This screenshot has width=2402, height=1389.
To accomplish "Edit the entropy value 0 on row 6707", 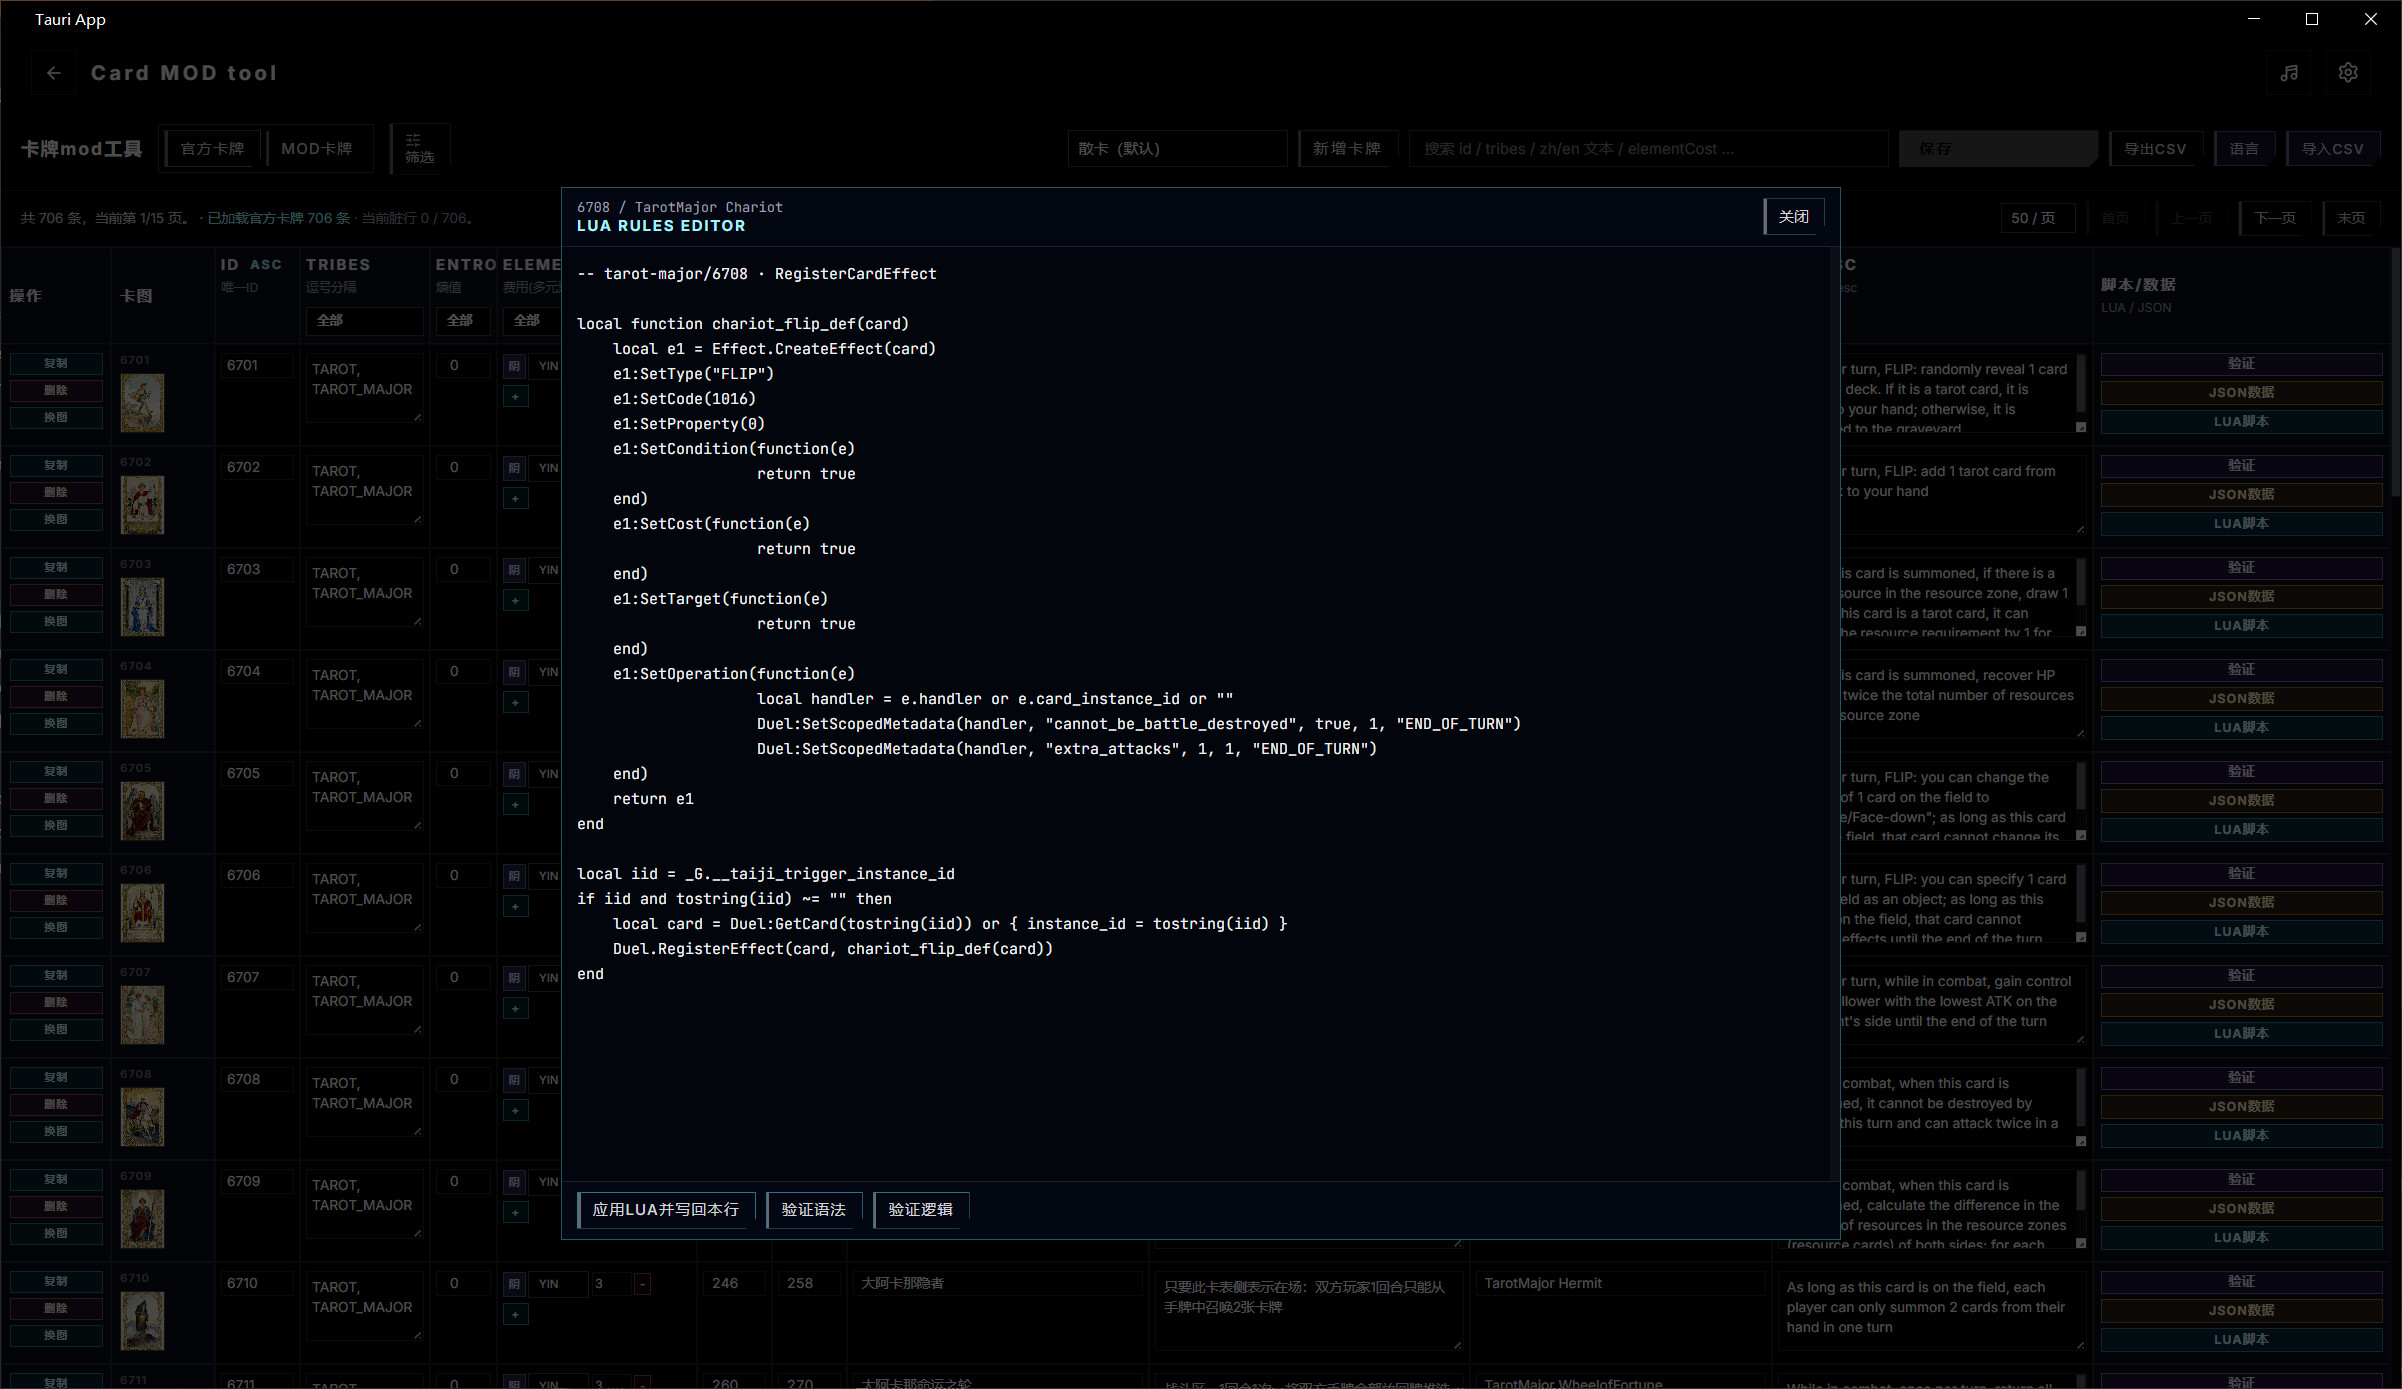I will tap(462, 978).
